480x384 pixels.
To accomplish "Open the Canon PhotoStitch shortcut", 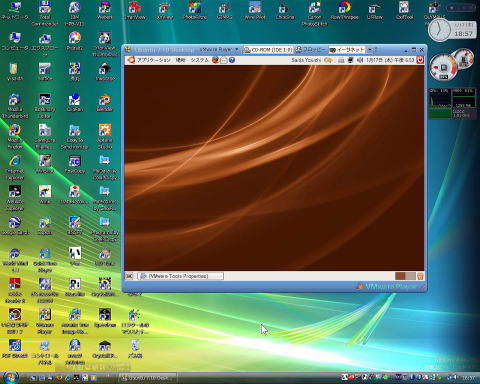I will pyautogui.click(x=314, y=13).
